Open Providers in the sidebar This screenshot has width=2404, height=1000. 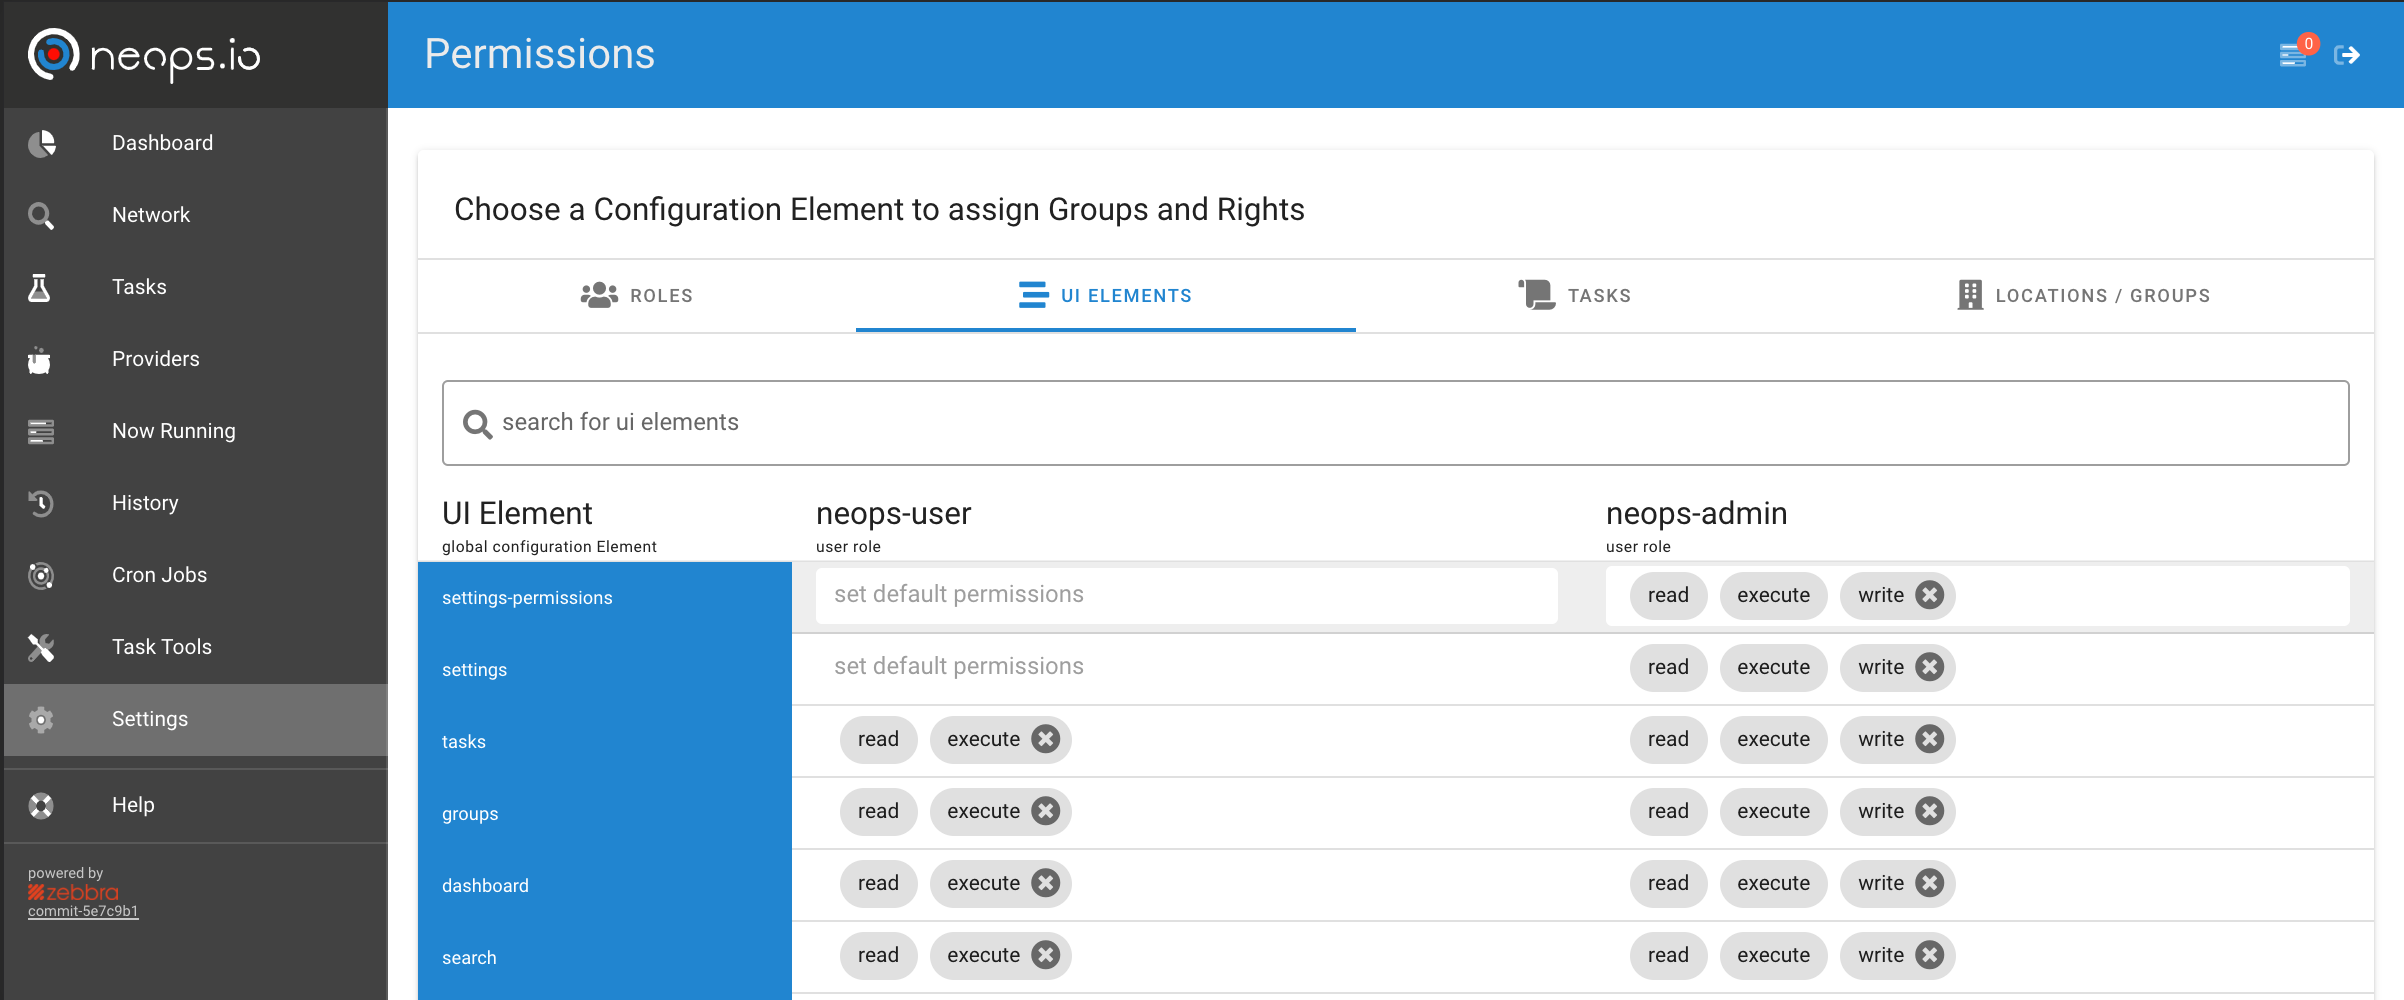[195, 360]
